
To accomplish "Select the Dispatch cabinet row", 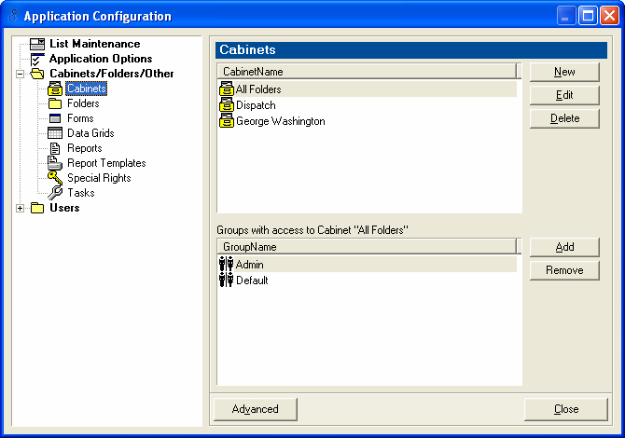I will click(368, 105).
